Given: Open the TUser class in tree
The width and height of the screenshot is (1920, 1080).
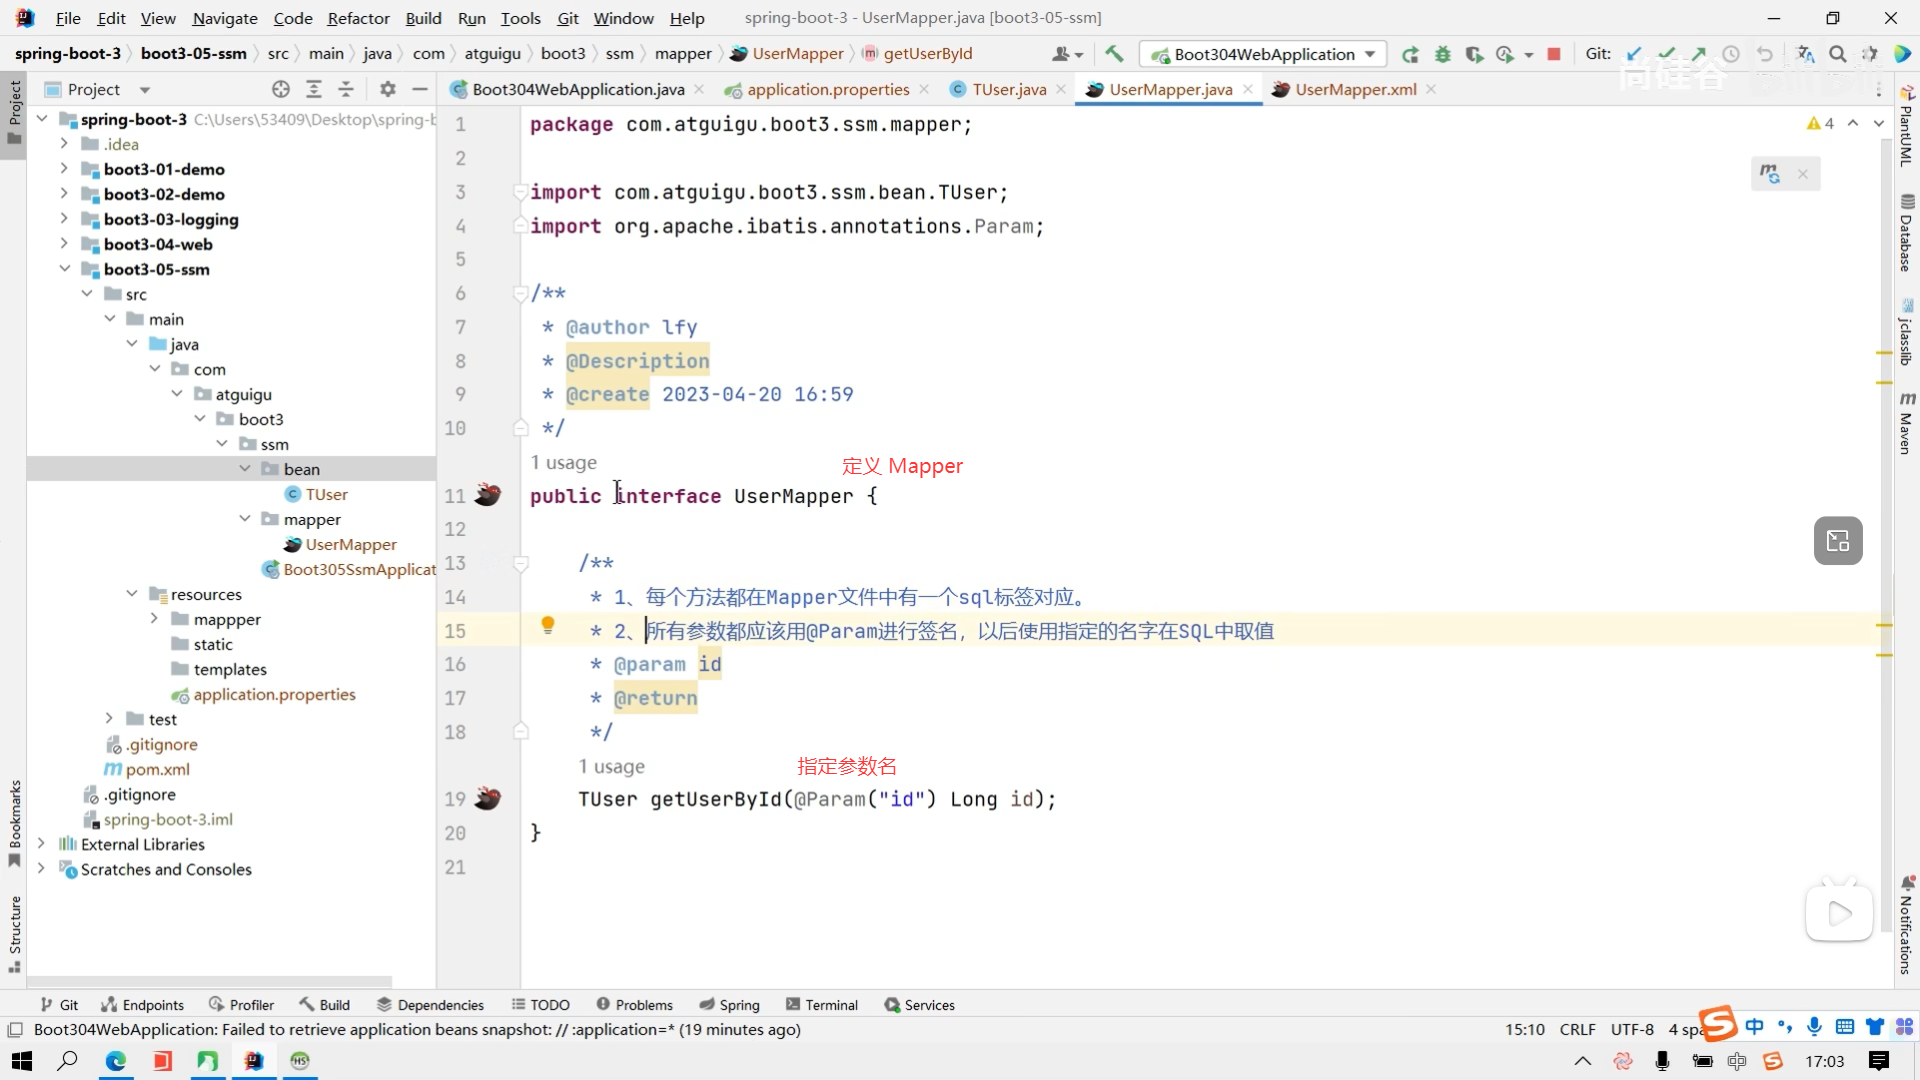Looking at the screenshot, I should coord(326,494).
